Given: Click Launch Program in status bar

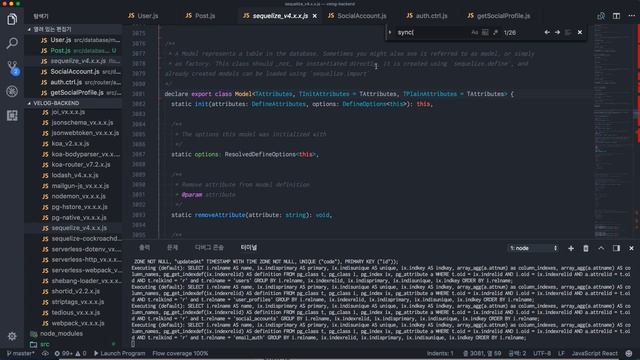Looking at the screenshot, I should click(x=119, y=353).
